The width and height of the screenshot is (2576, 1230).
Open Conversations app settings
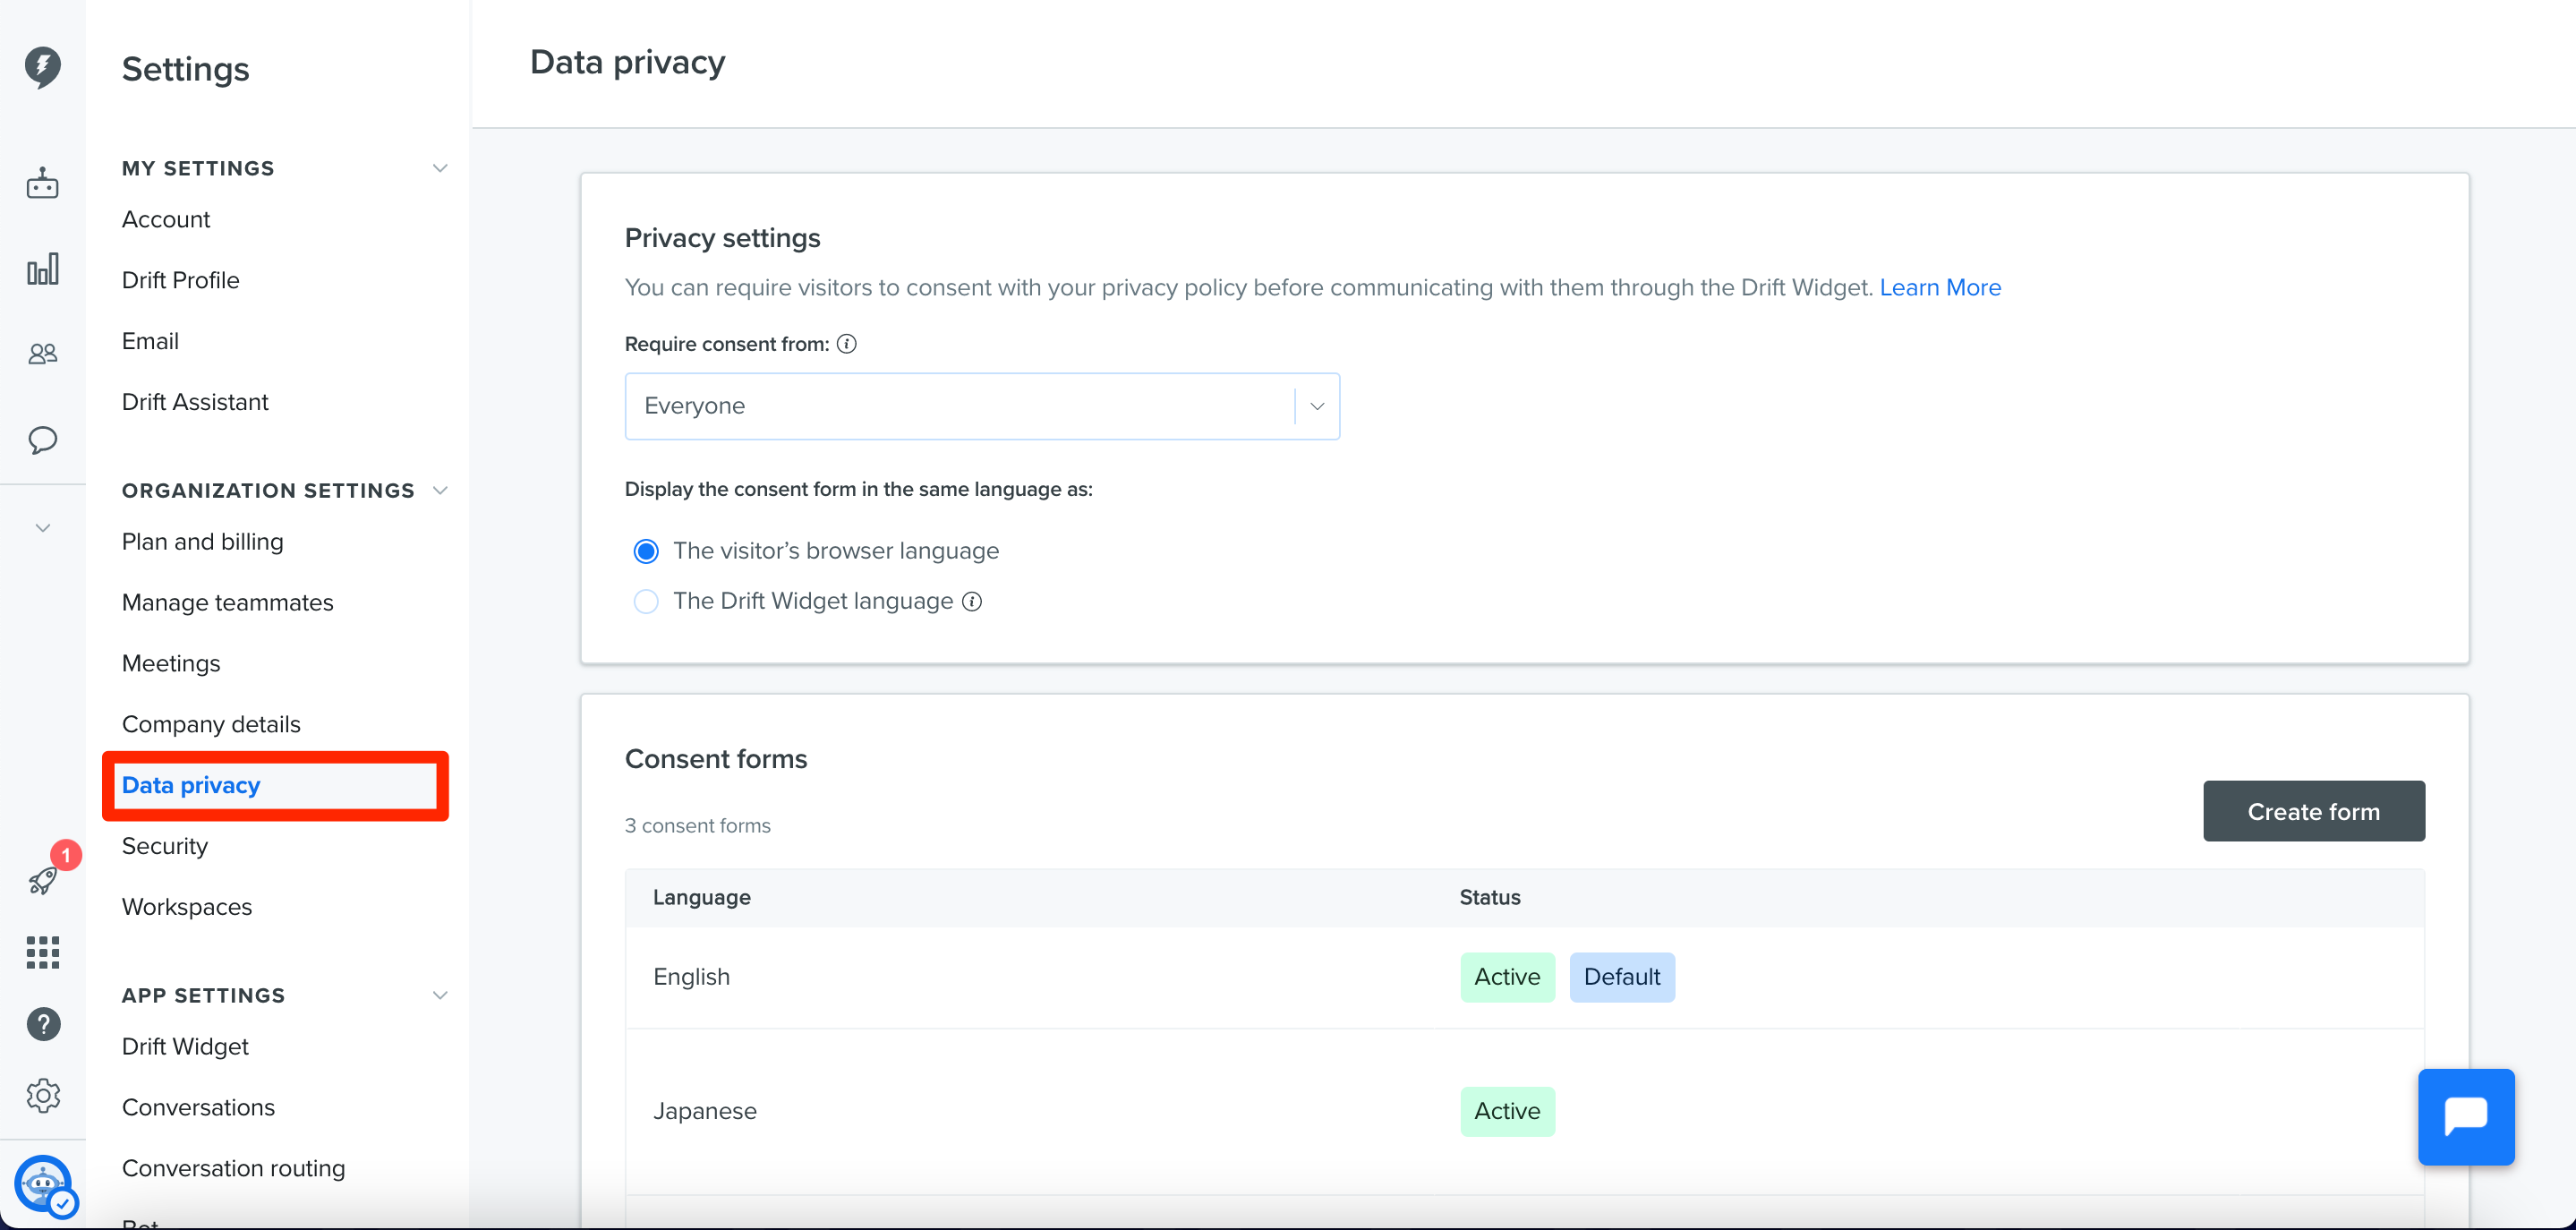[x=198, y=1108]
